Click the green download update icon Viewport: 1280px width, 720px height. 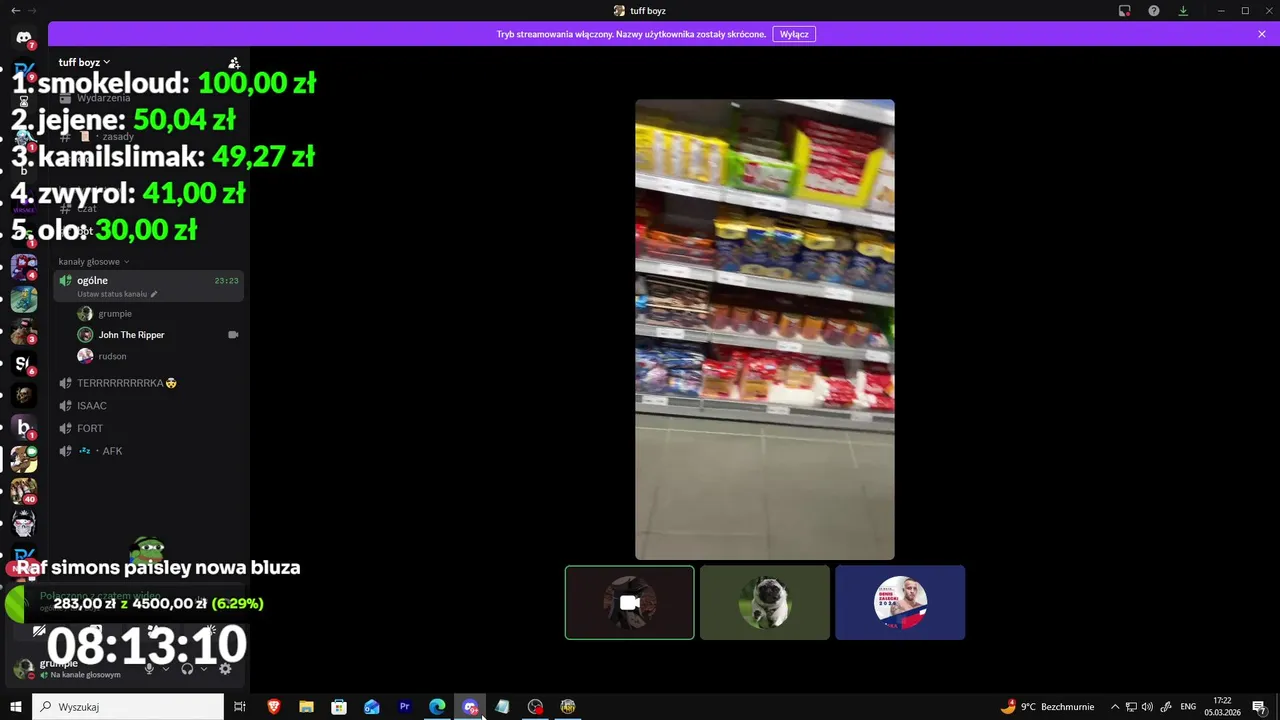click(1183, 11)
